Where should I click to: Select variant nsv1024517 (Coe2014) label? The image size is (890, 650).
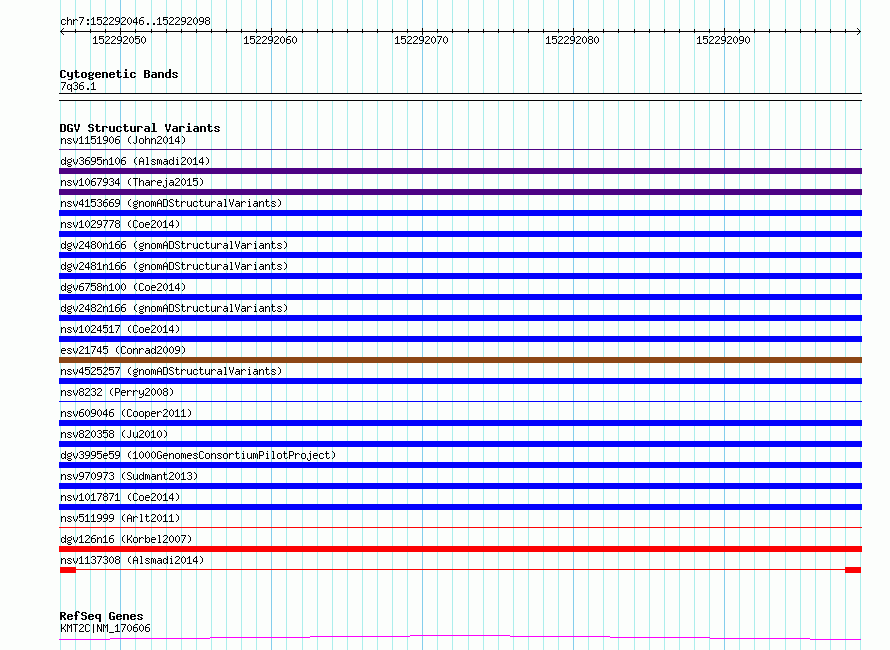[x=120, y=329]
